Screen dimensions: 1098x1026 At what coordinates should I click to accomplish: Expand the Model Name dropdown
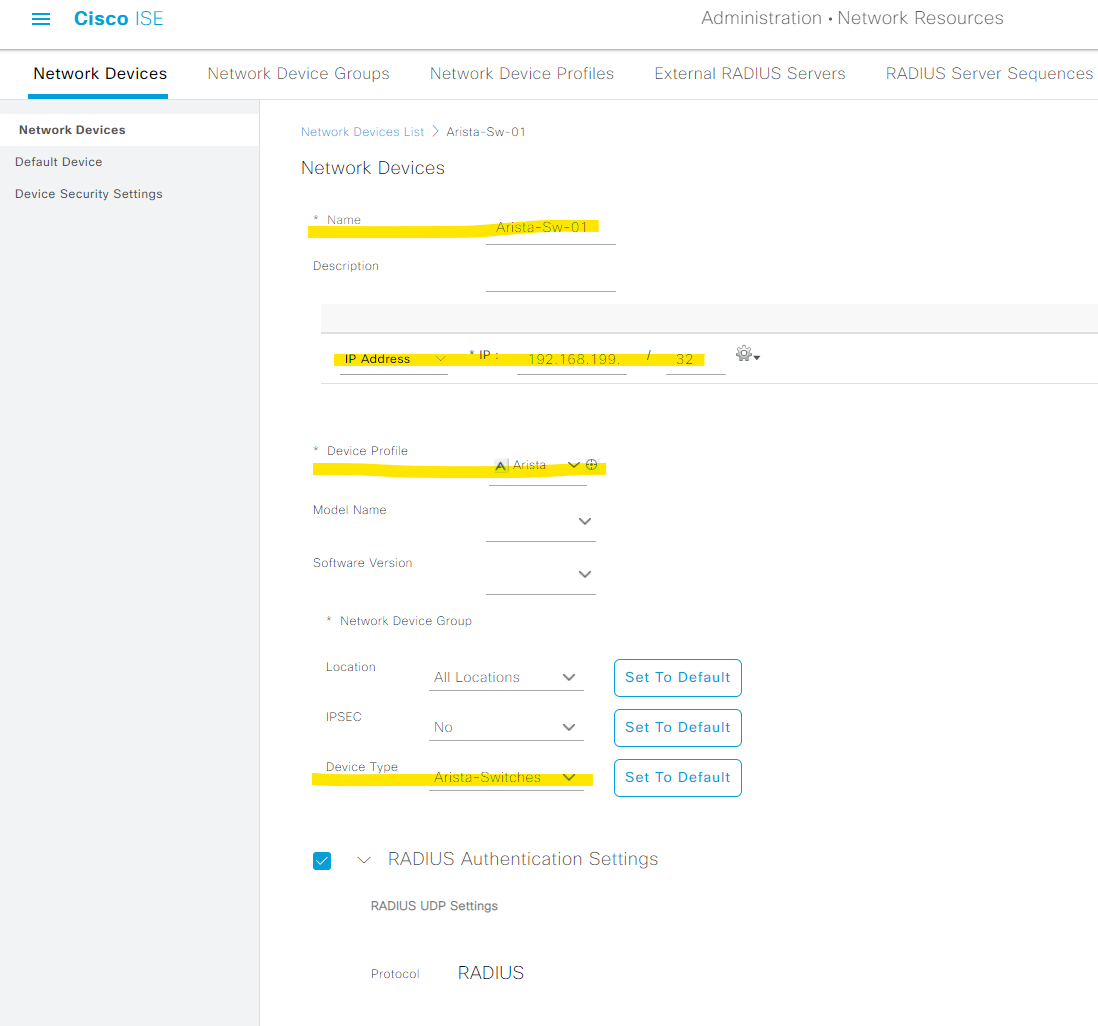click(541, 522)
